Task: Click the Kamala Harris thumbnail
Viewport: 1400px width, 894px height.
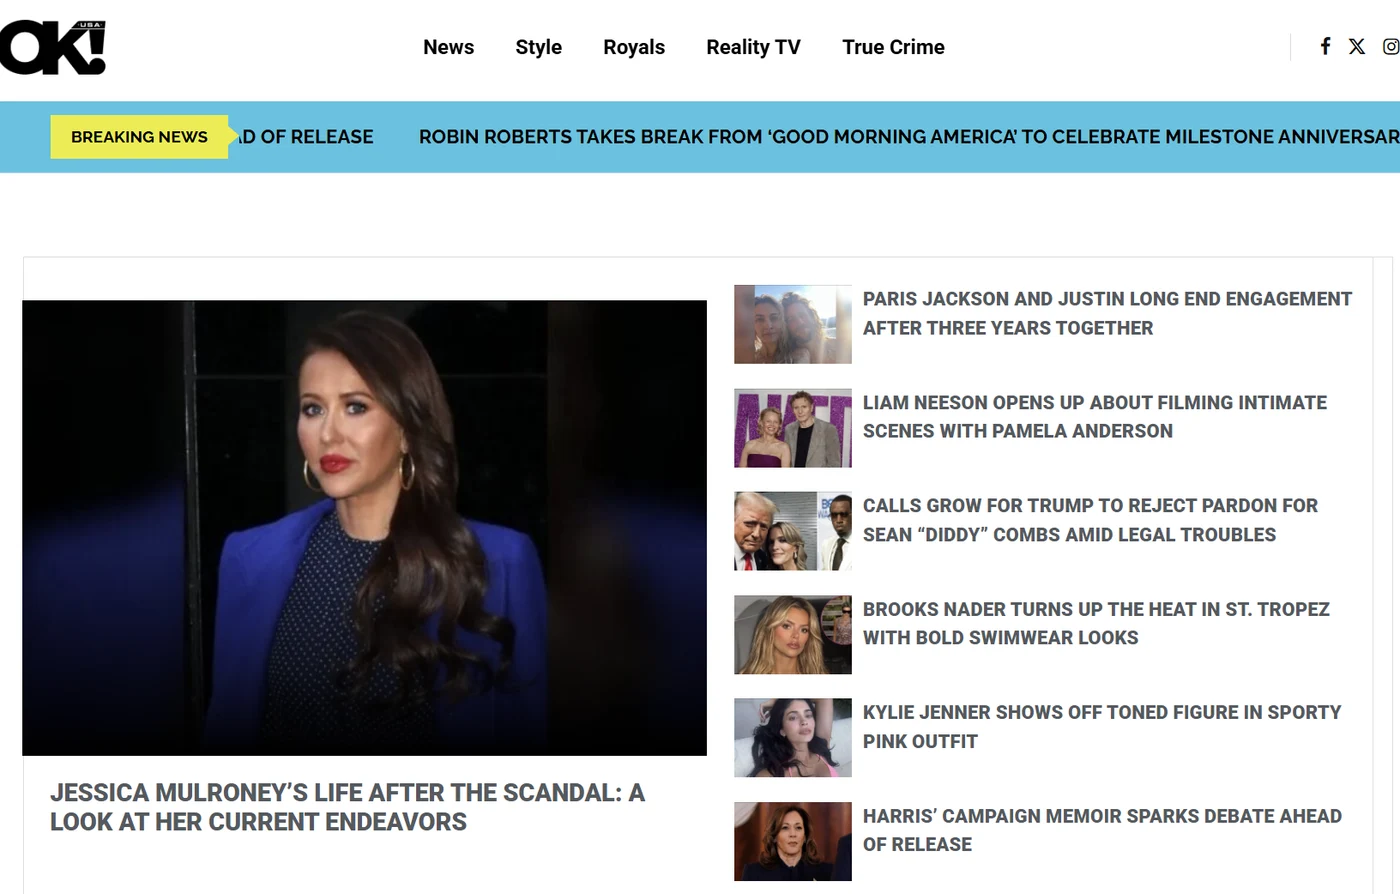Action: (x=793, y=842)
